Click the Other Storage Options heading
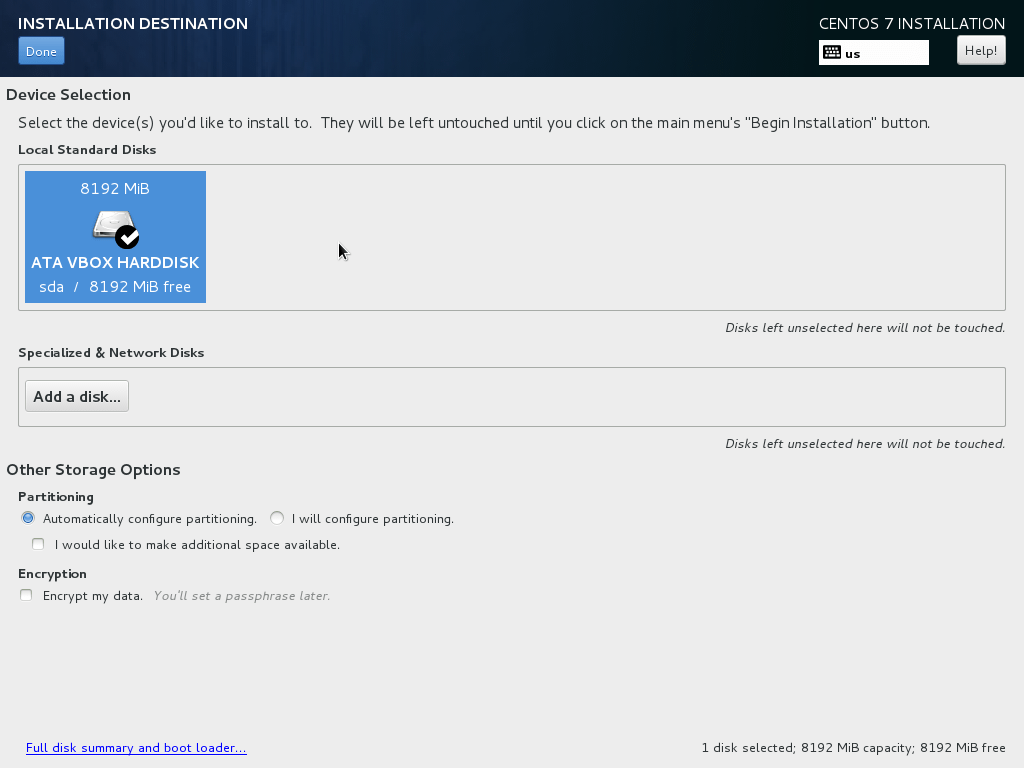Image resolution: width=1024 pixels, height=768 pixels. [x=93, y=470]
